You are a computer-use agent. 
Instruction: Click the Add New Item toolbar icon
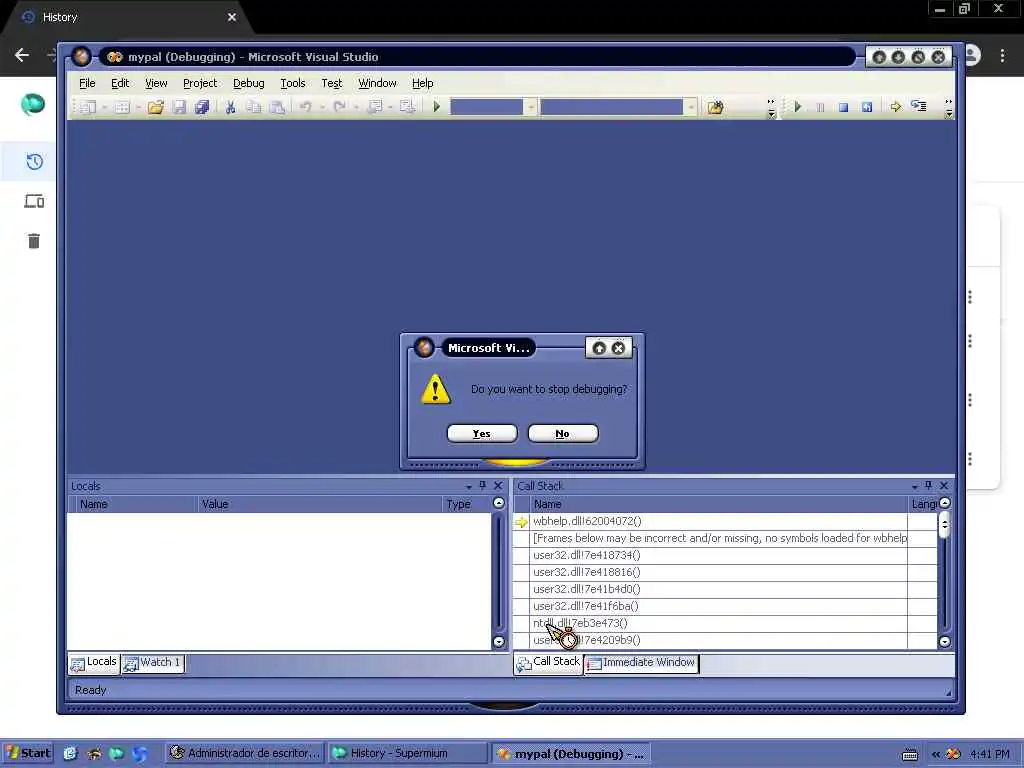click(122, 107)
